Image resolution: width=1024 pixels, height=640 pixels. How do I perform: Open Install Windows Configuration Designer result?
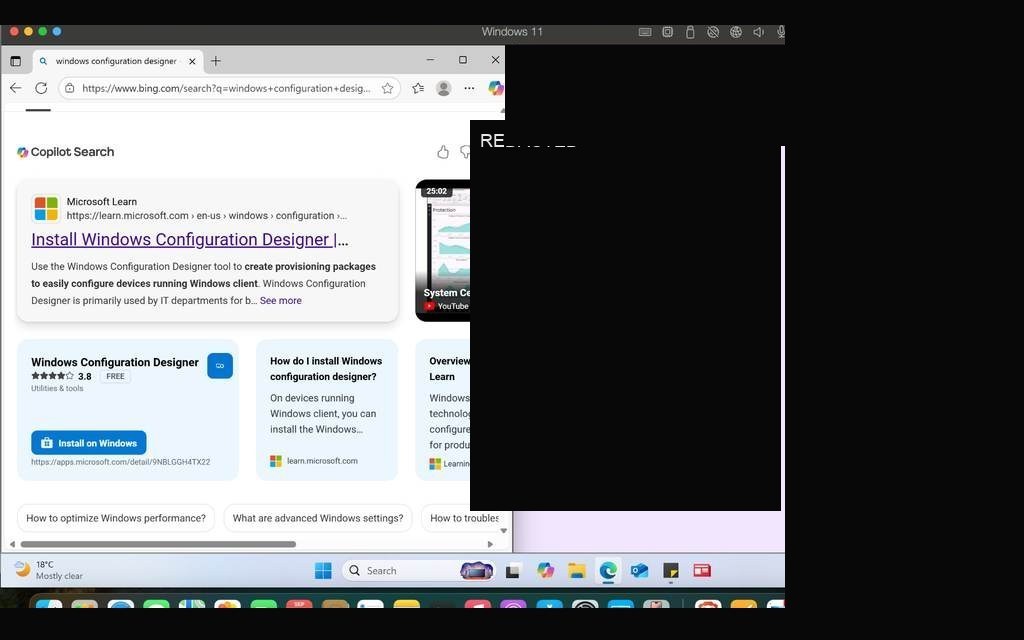pos(189,240)
